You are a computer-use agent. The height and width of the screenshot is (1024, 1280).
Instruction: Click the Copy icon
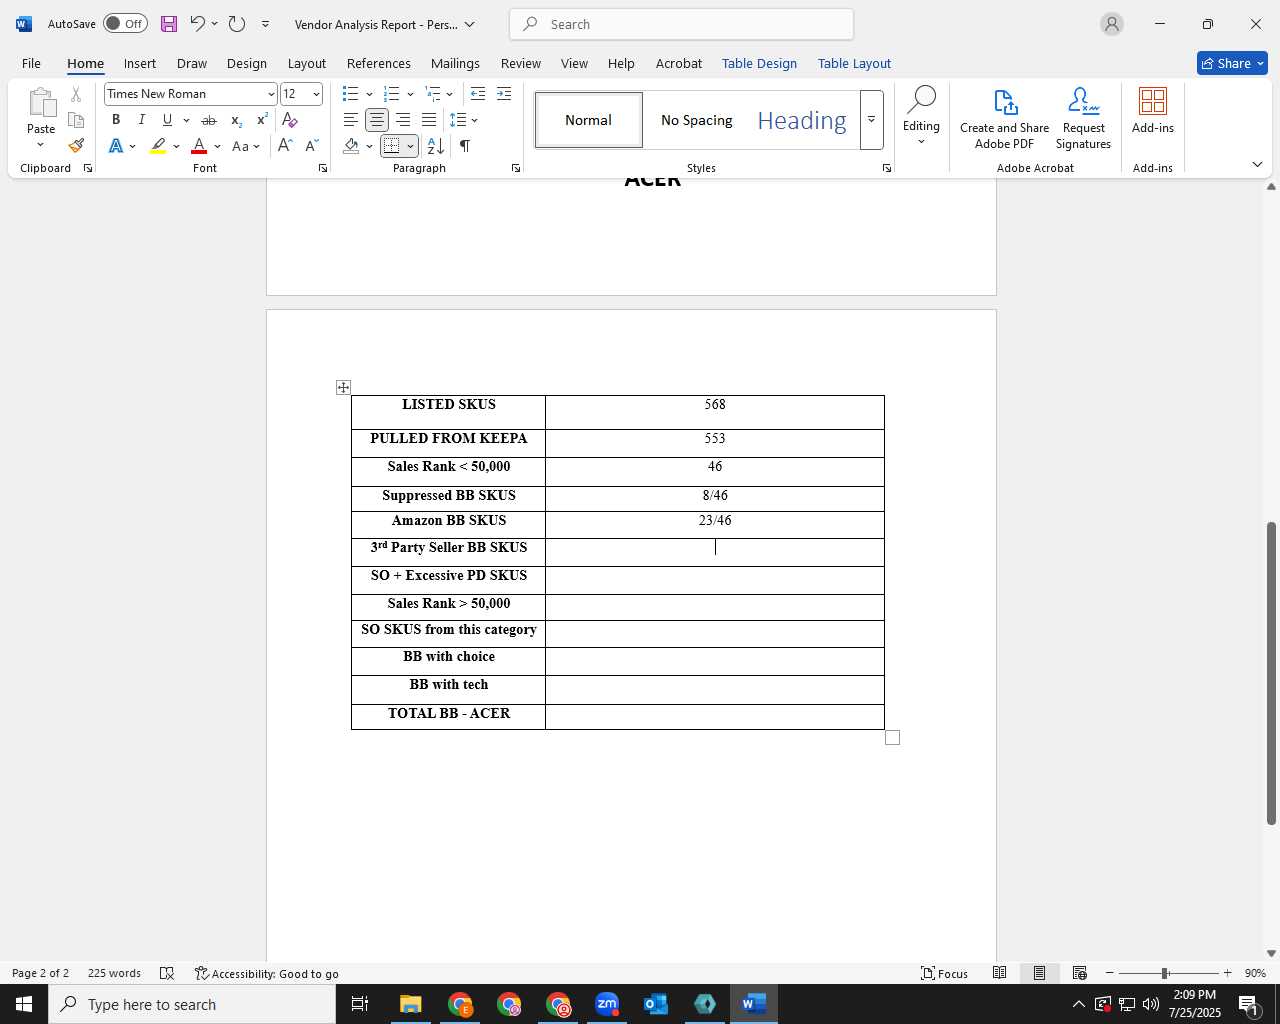coord(76,120)
